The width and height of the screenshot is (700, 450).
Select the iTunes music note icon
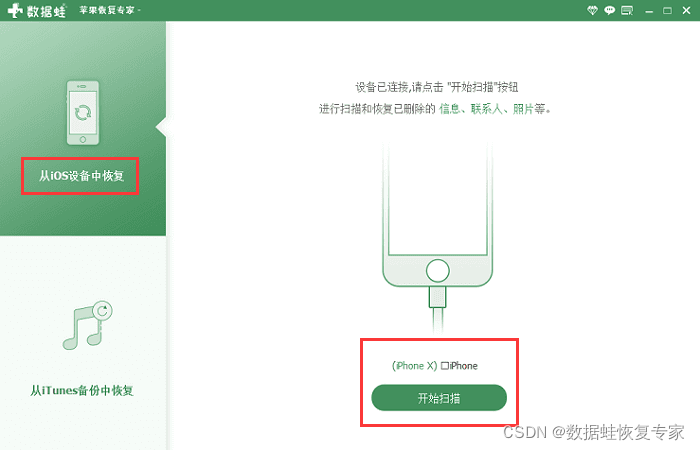(x=87, y=325)
